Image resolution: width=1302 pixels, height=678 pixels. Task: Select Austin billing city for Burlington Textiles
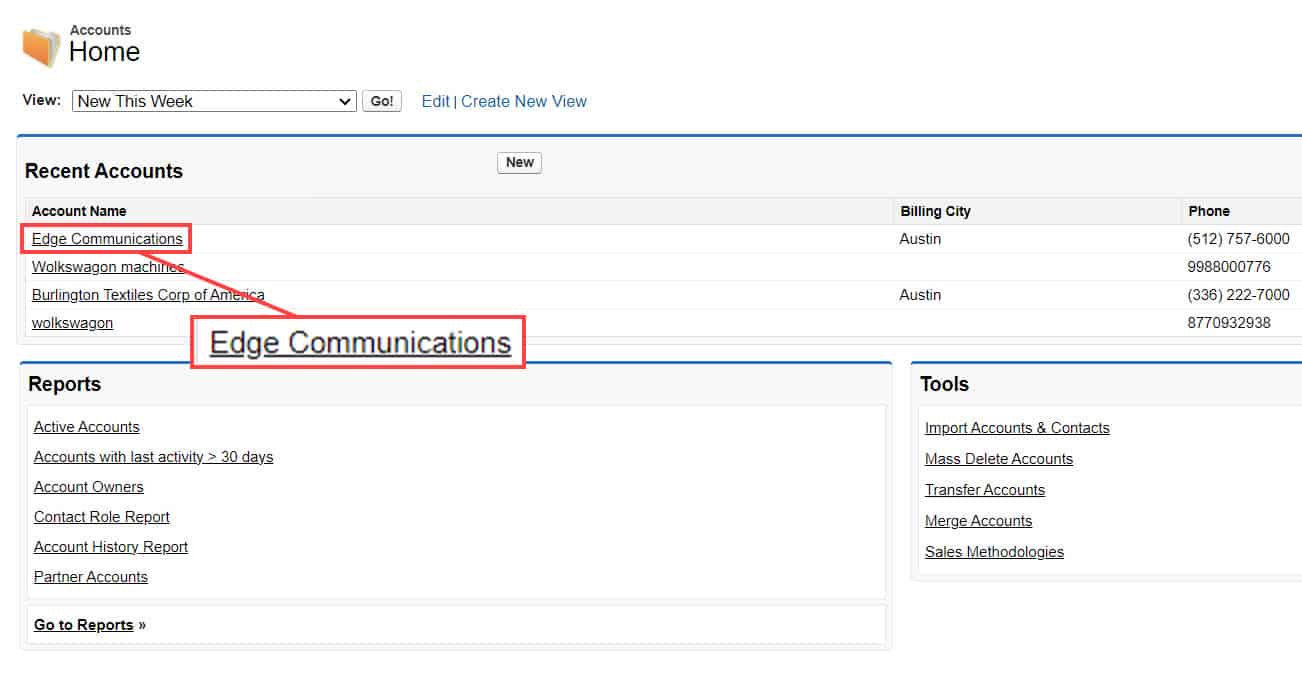(x=920, y=295)
